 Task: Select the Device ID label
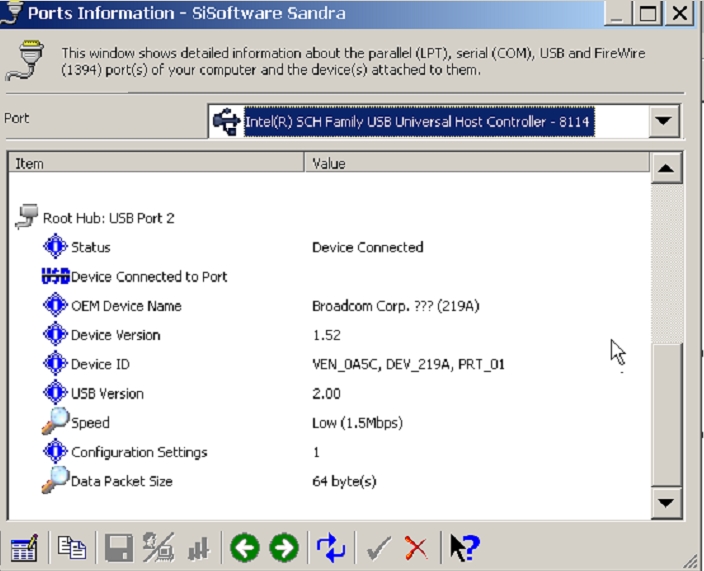point(100,364)
